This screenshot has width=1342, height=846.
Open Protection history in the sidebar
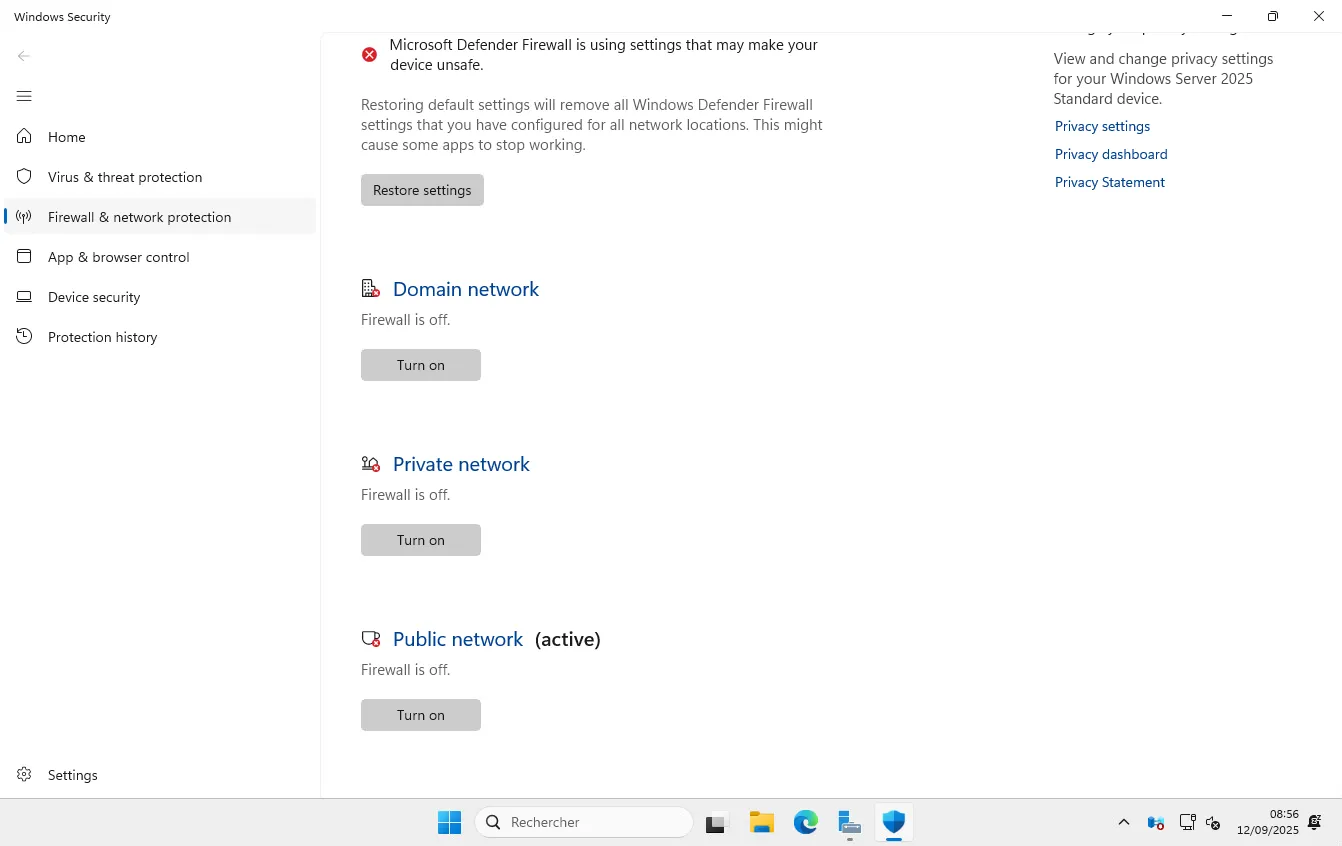[x=102, y=337]
